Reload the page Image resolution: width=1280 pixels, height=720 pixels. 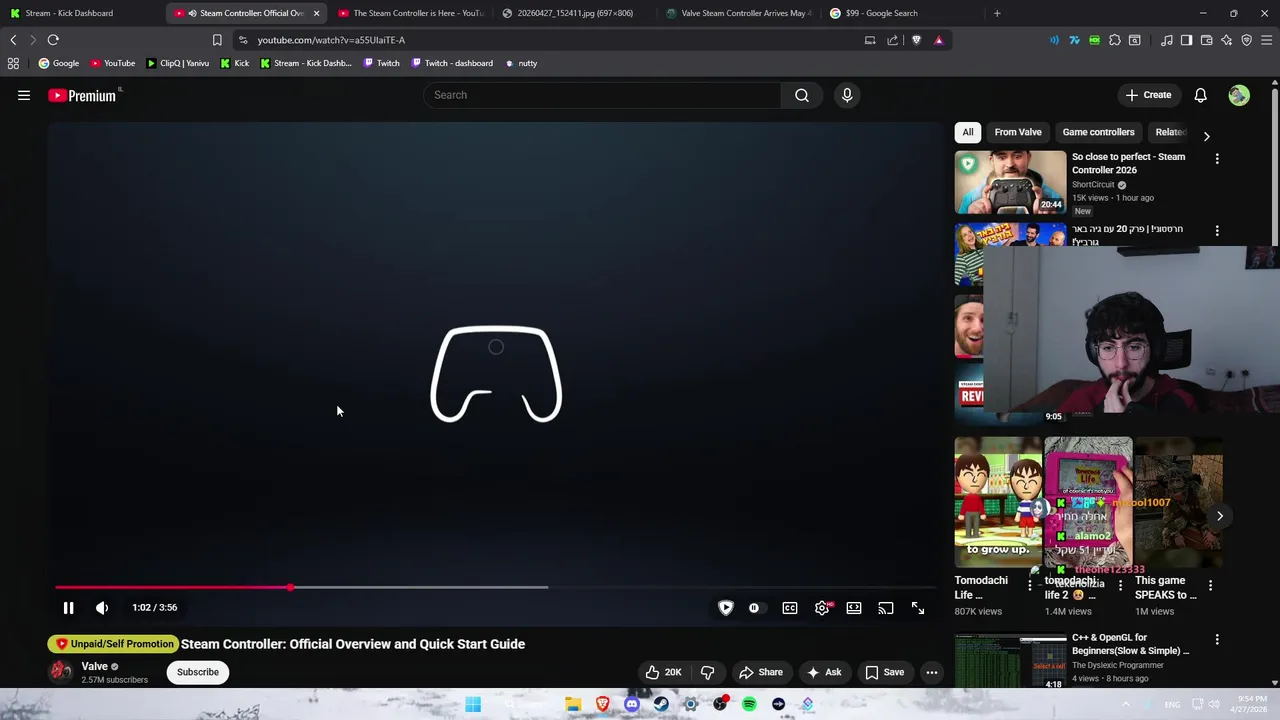53,40
